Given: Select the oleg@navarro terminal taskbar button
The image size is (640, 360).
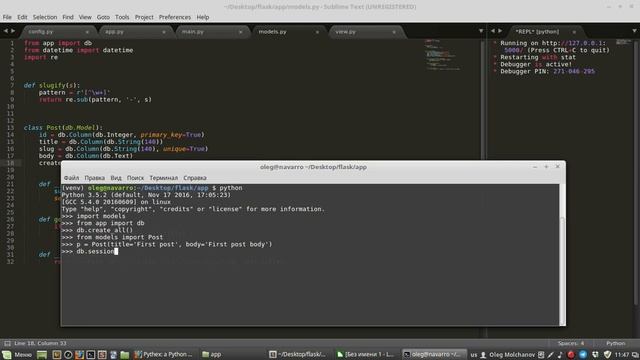Looking at the screenshot, I should coord(433,355).
